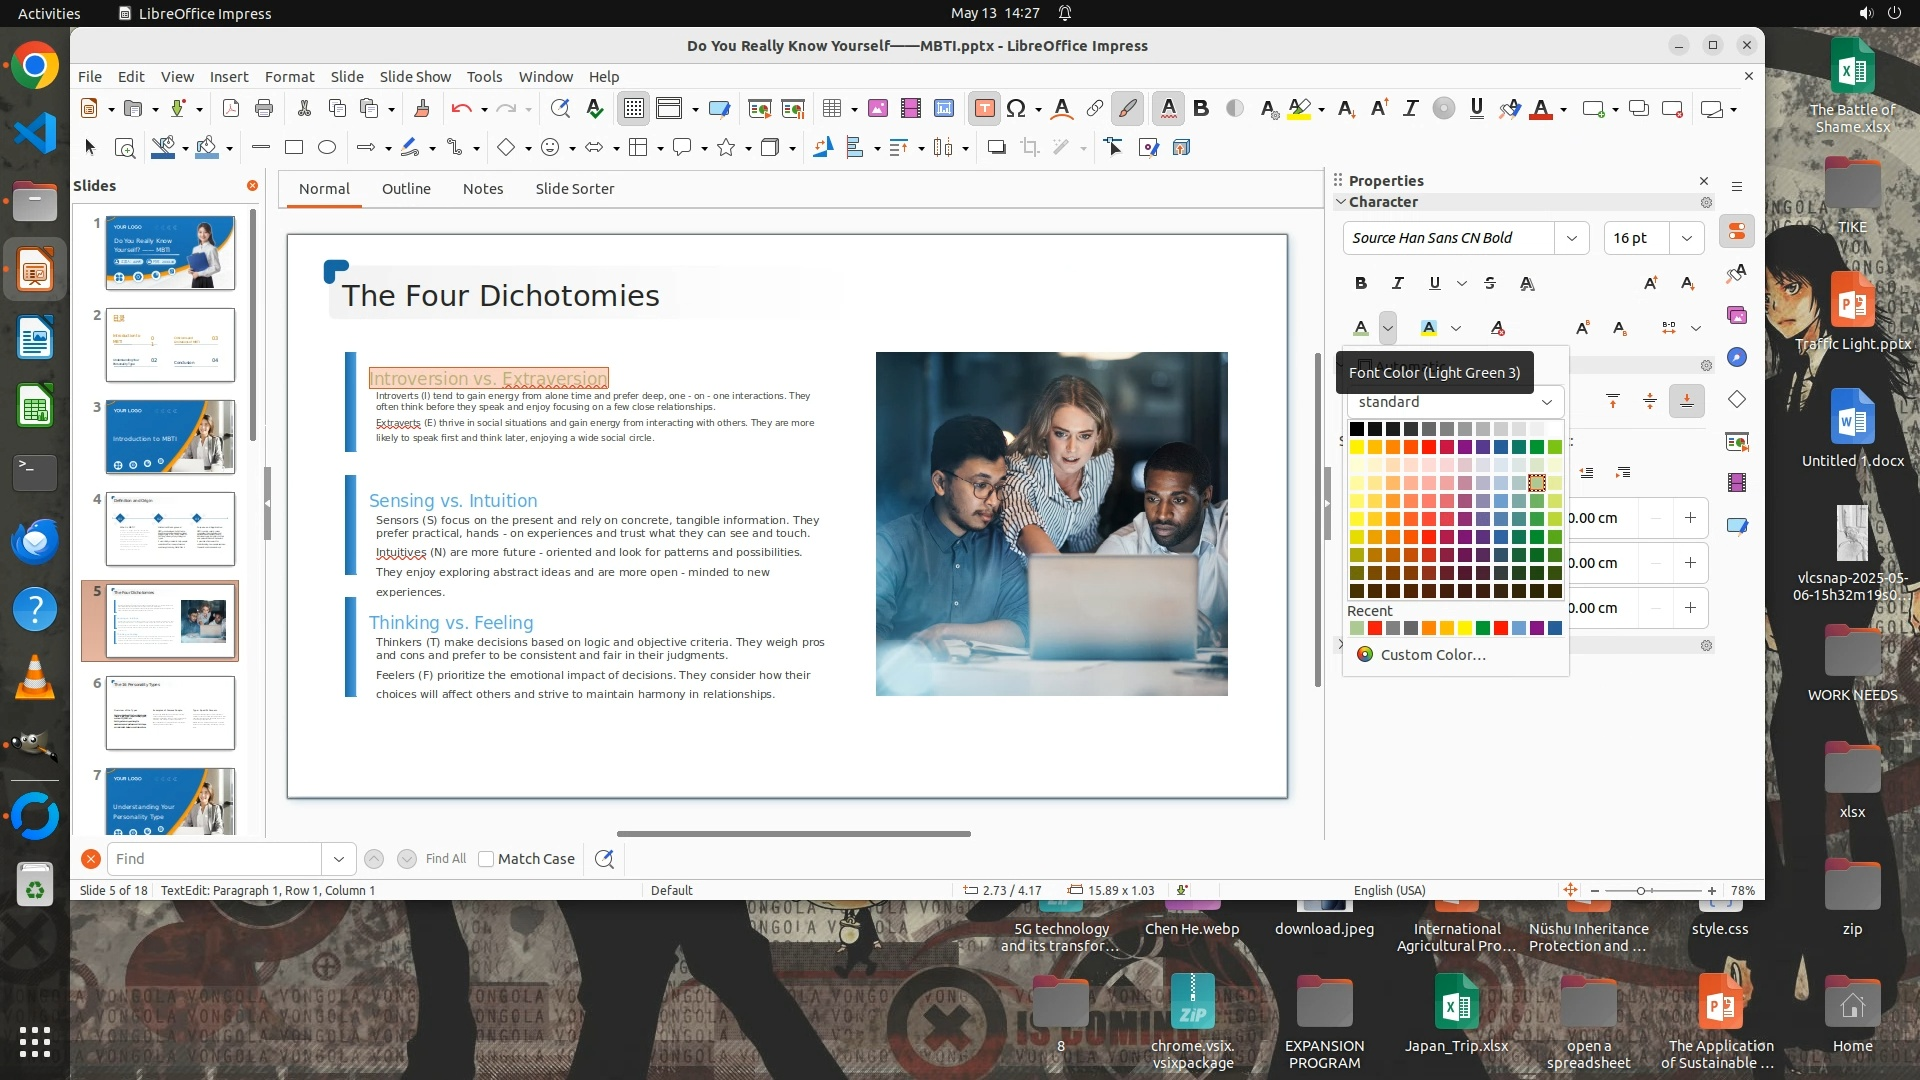Expand the standard color palette dropdown

(x=1546, y=402)
